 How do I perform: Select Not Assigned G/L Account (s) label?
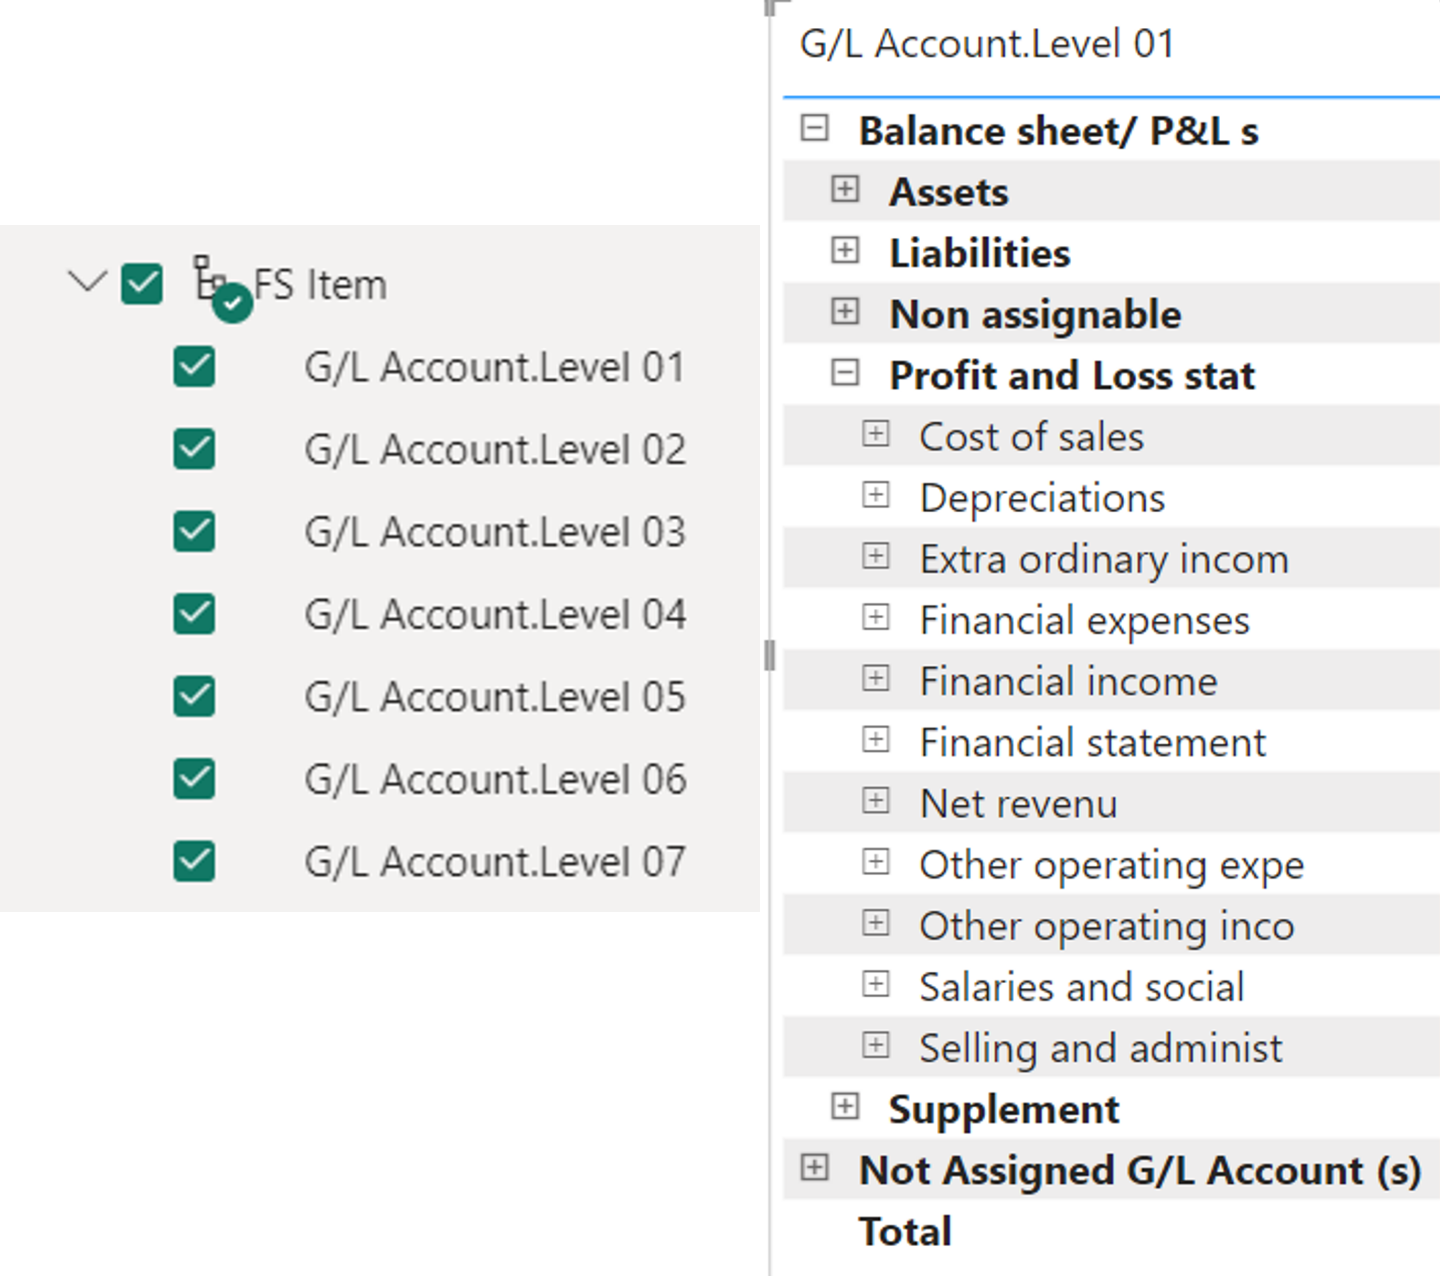(x=1140, y=1171)
